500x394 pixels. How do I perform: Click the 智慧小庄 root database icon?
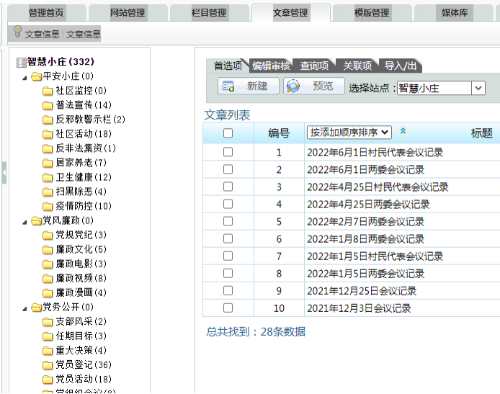21,62
